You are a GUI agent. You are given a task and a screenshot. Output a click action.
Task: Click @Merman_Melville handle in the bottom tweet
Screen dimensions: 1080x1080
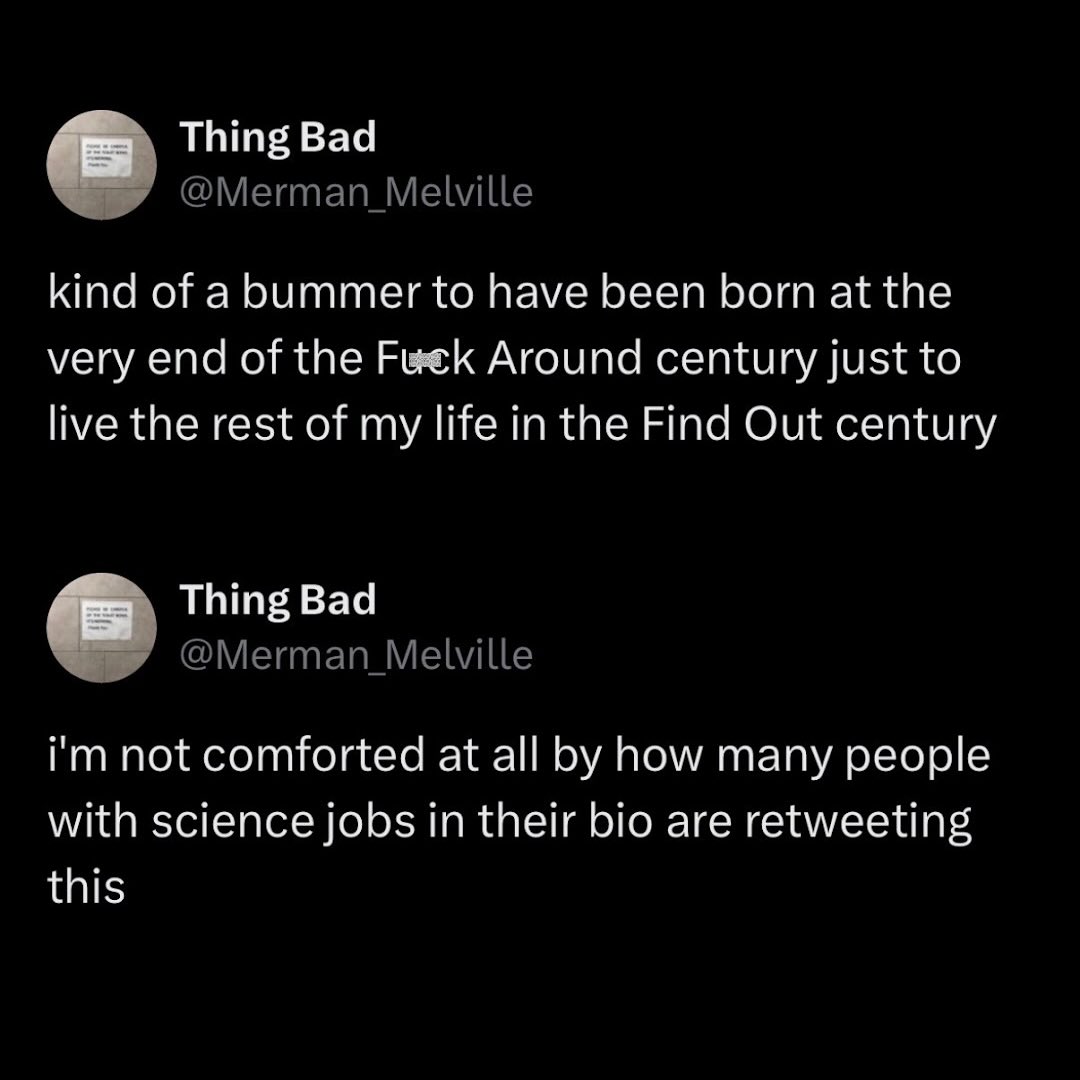point(355,655)
